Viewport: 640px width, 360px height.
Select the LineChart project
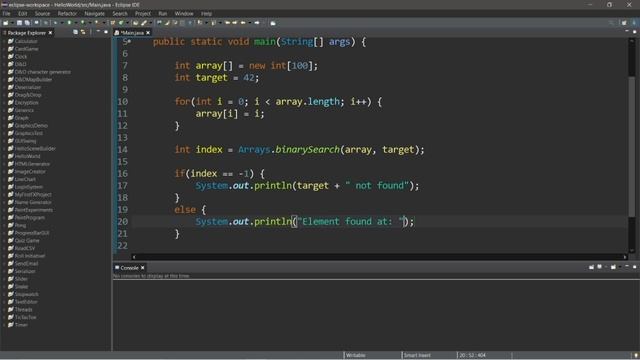[25, 179]
